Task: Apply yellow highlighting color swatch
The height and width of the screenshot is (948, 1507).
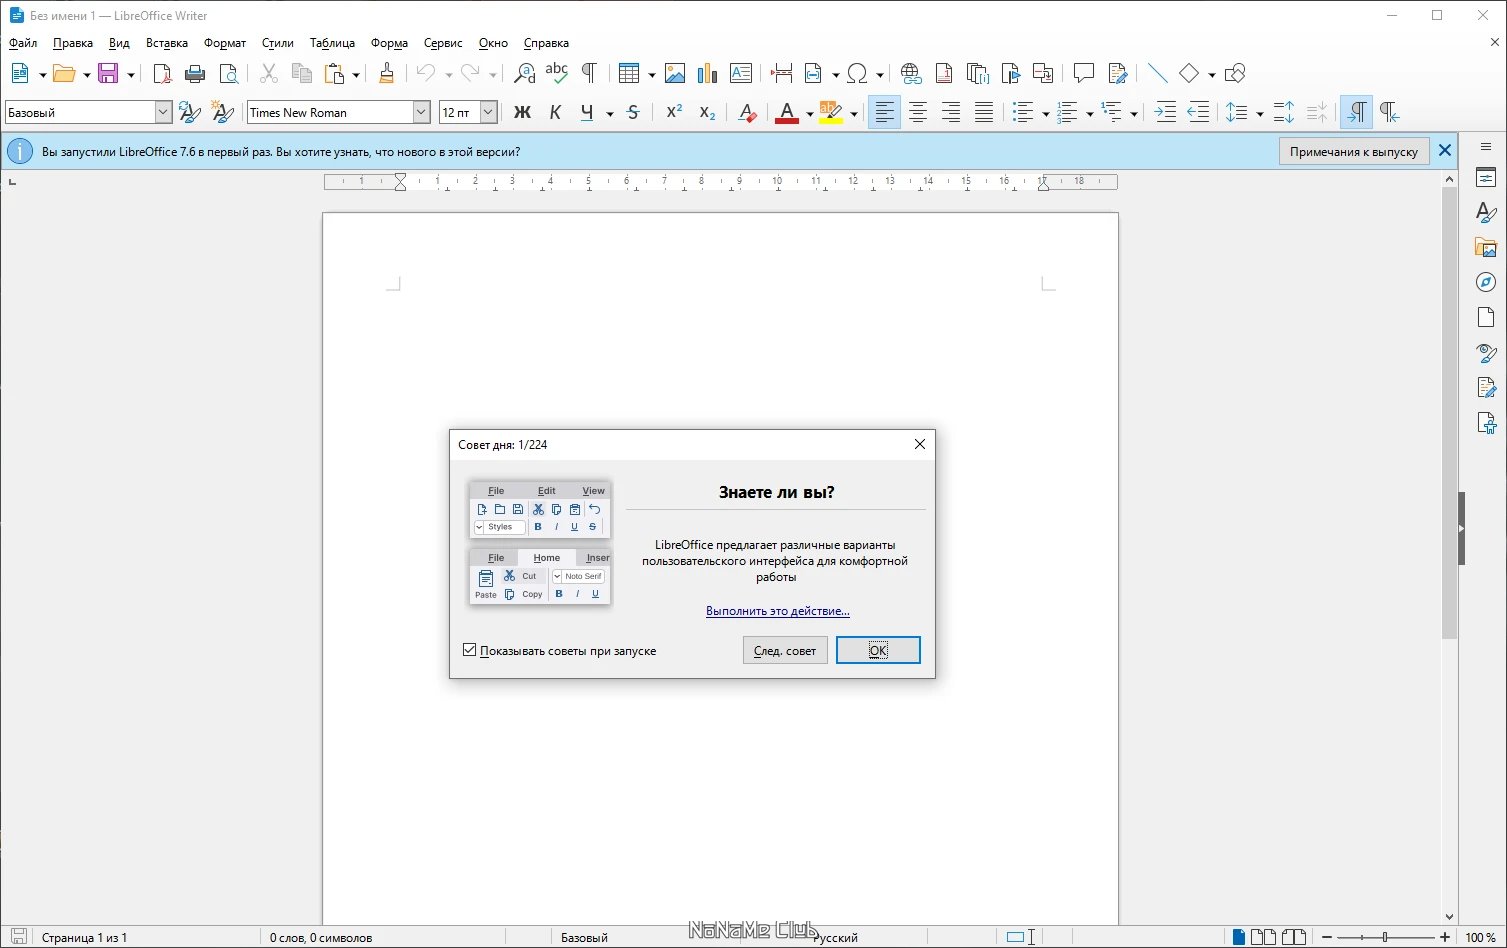Action: [x=831, y=113]
